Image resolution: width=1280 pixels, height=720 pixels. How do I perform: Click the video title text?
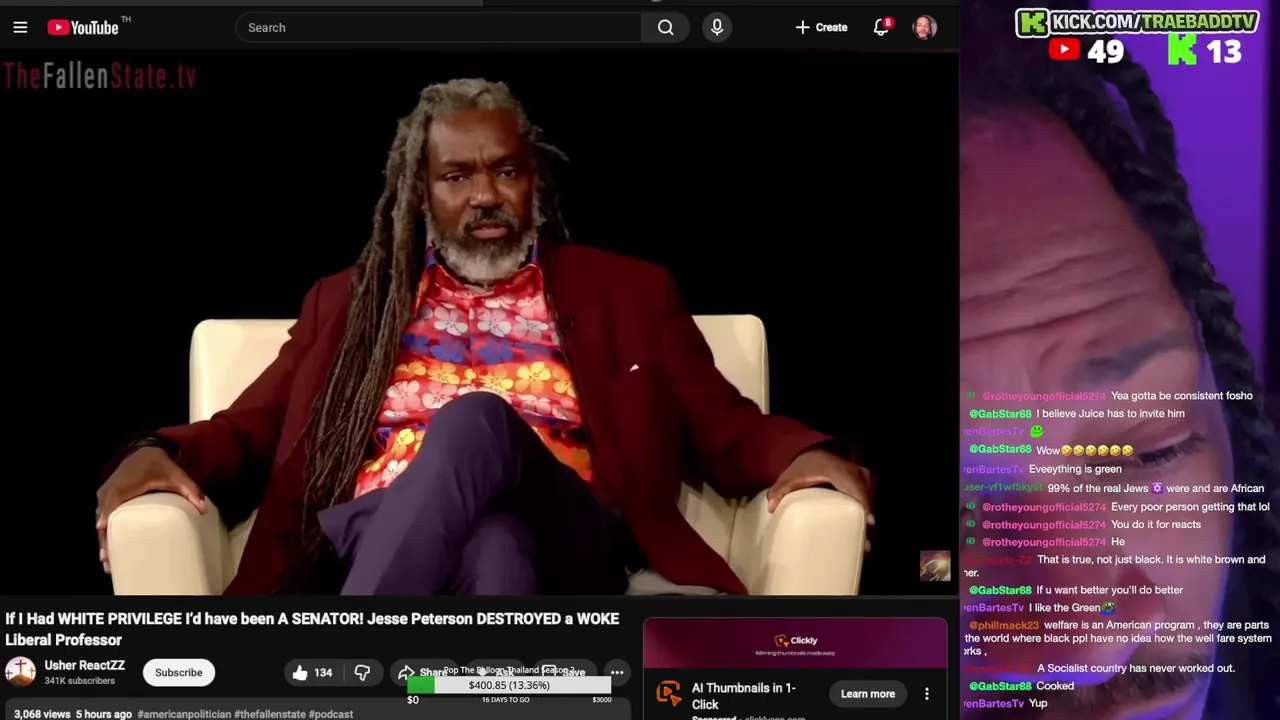[x=312, y=629]
